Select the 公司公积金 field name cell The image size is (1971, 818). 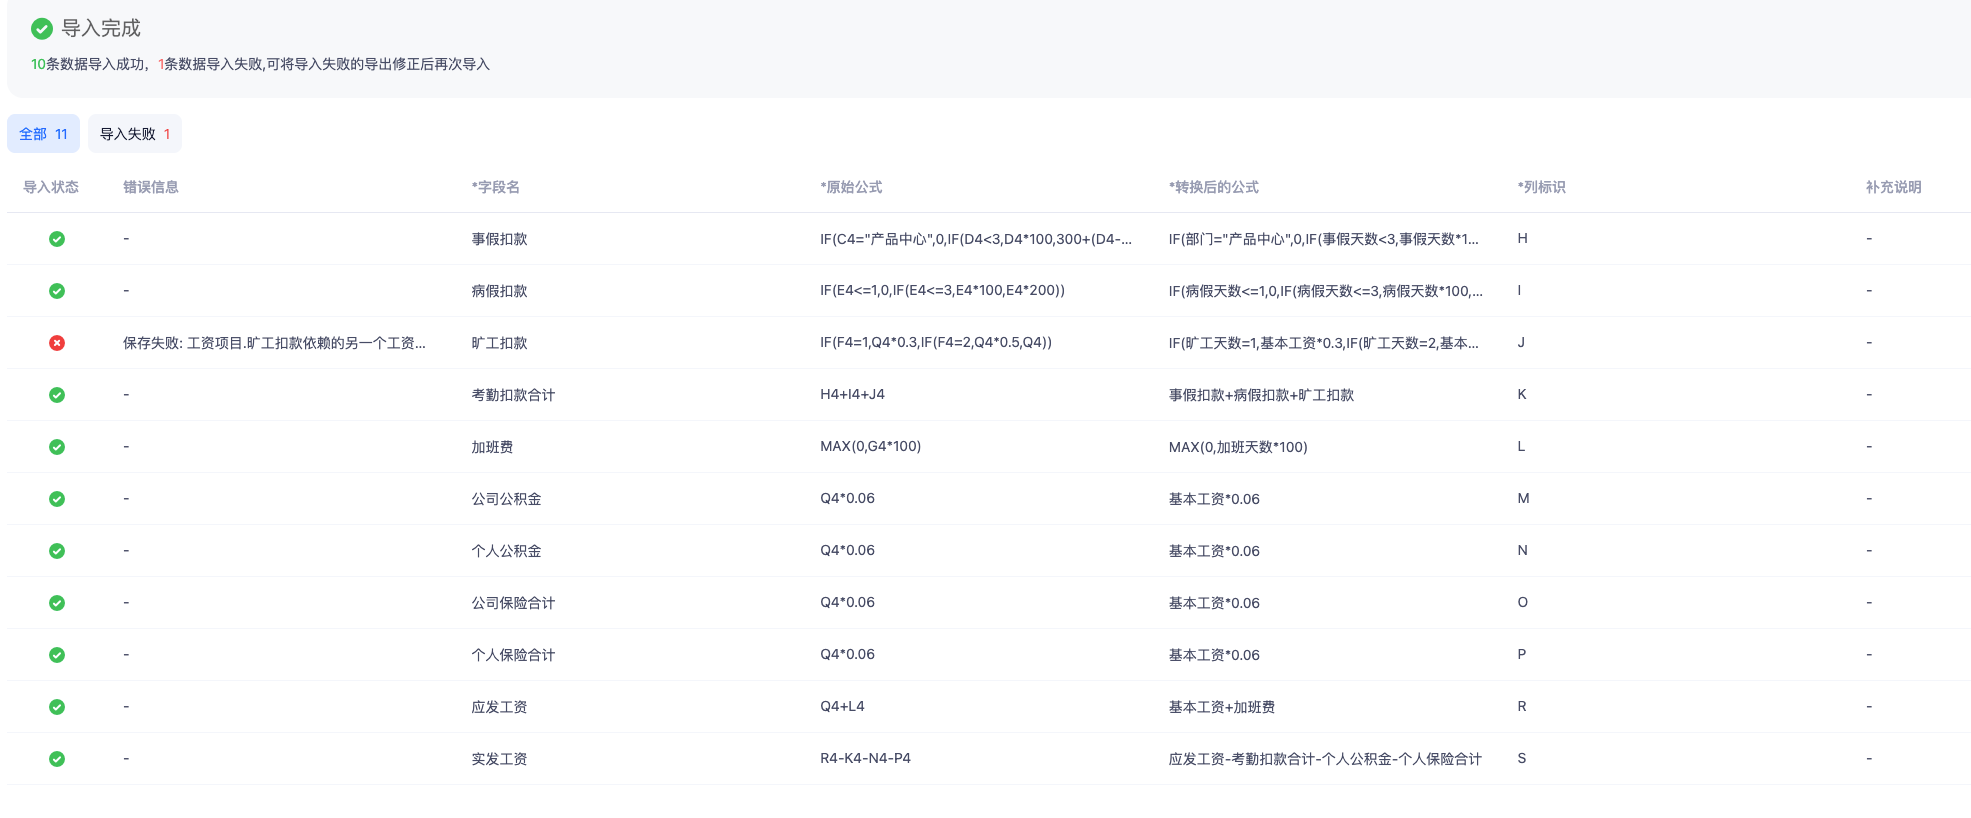tap(506, 499)
